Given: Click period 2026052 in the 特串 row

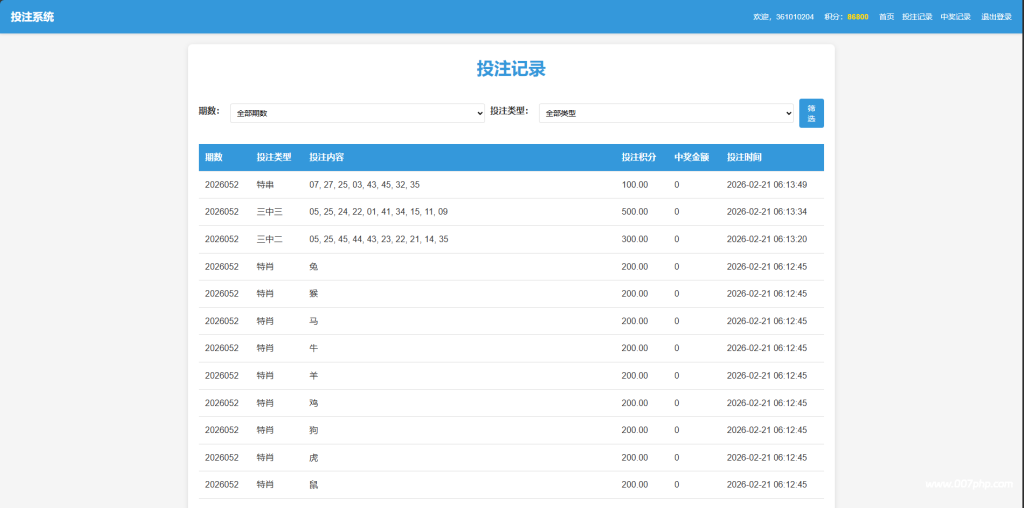Looking at the screenshot, I should (x=221, y=185).
